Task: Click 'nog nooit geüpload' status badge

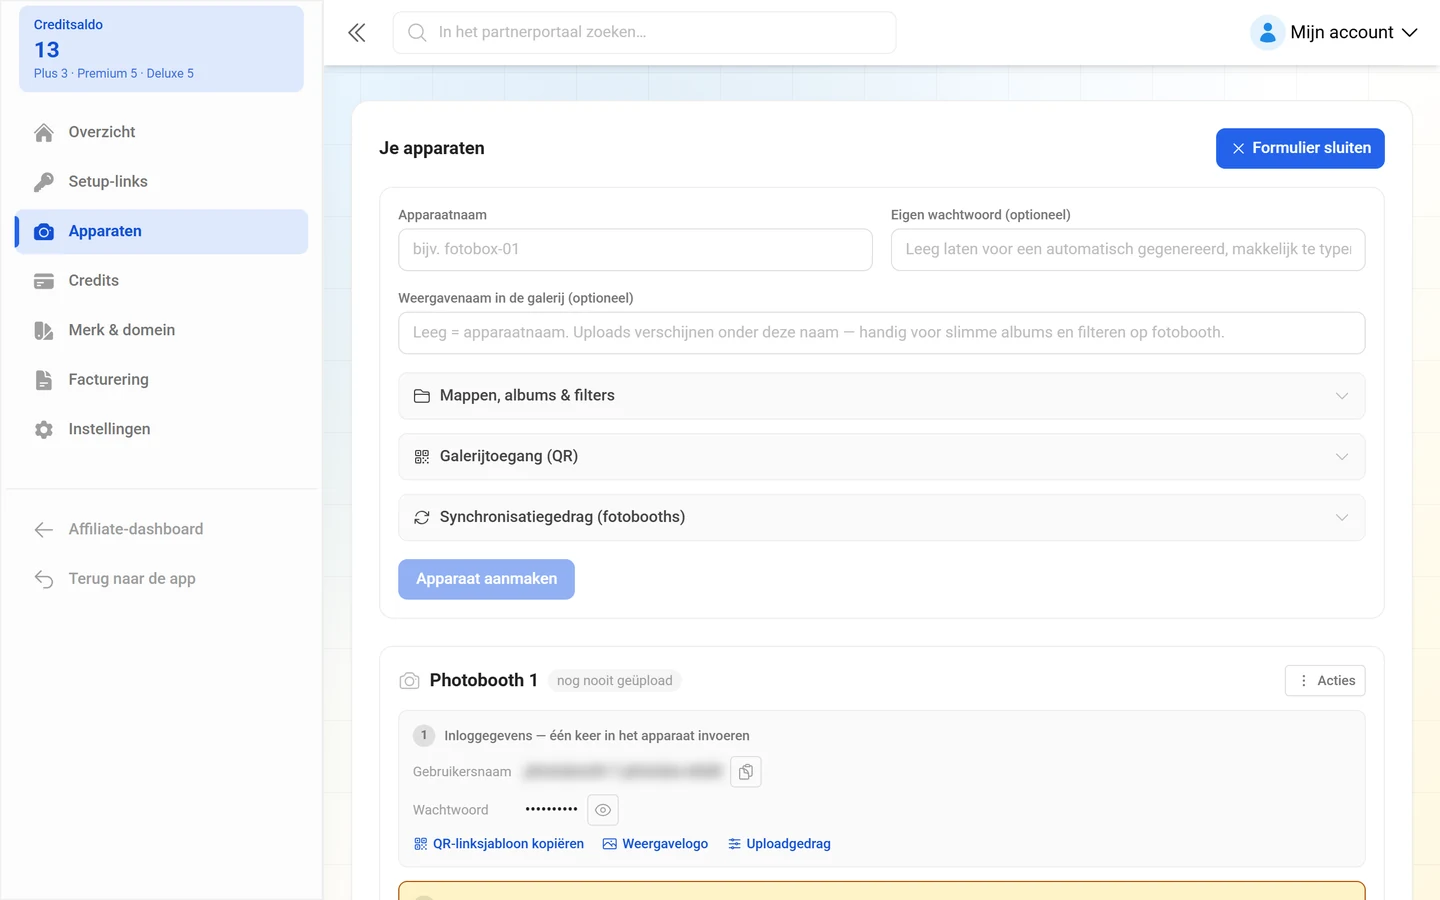Action: tap(614, 681)
